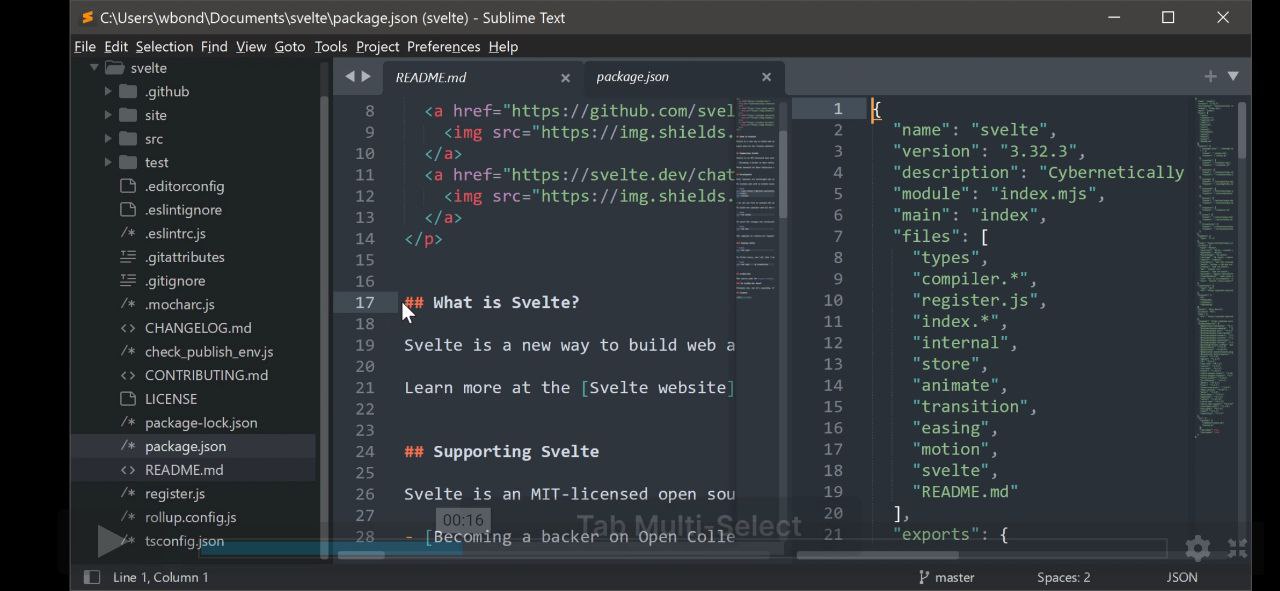Open the Goto menu
The image size is (1280, 591).
290,47
